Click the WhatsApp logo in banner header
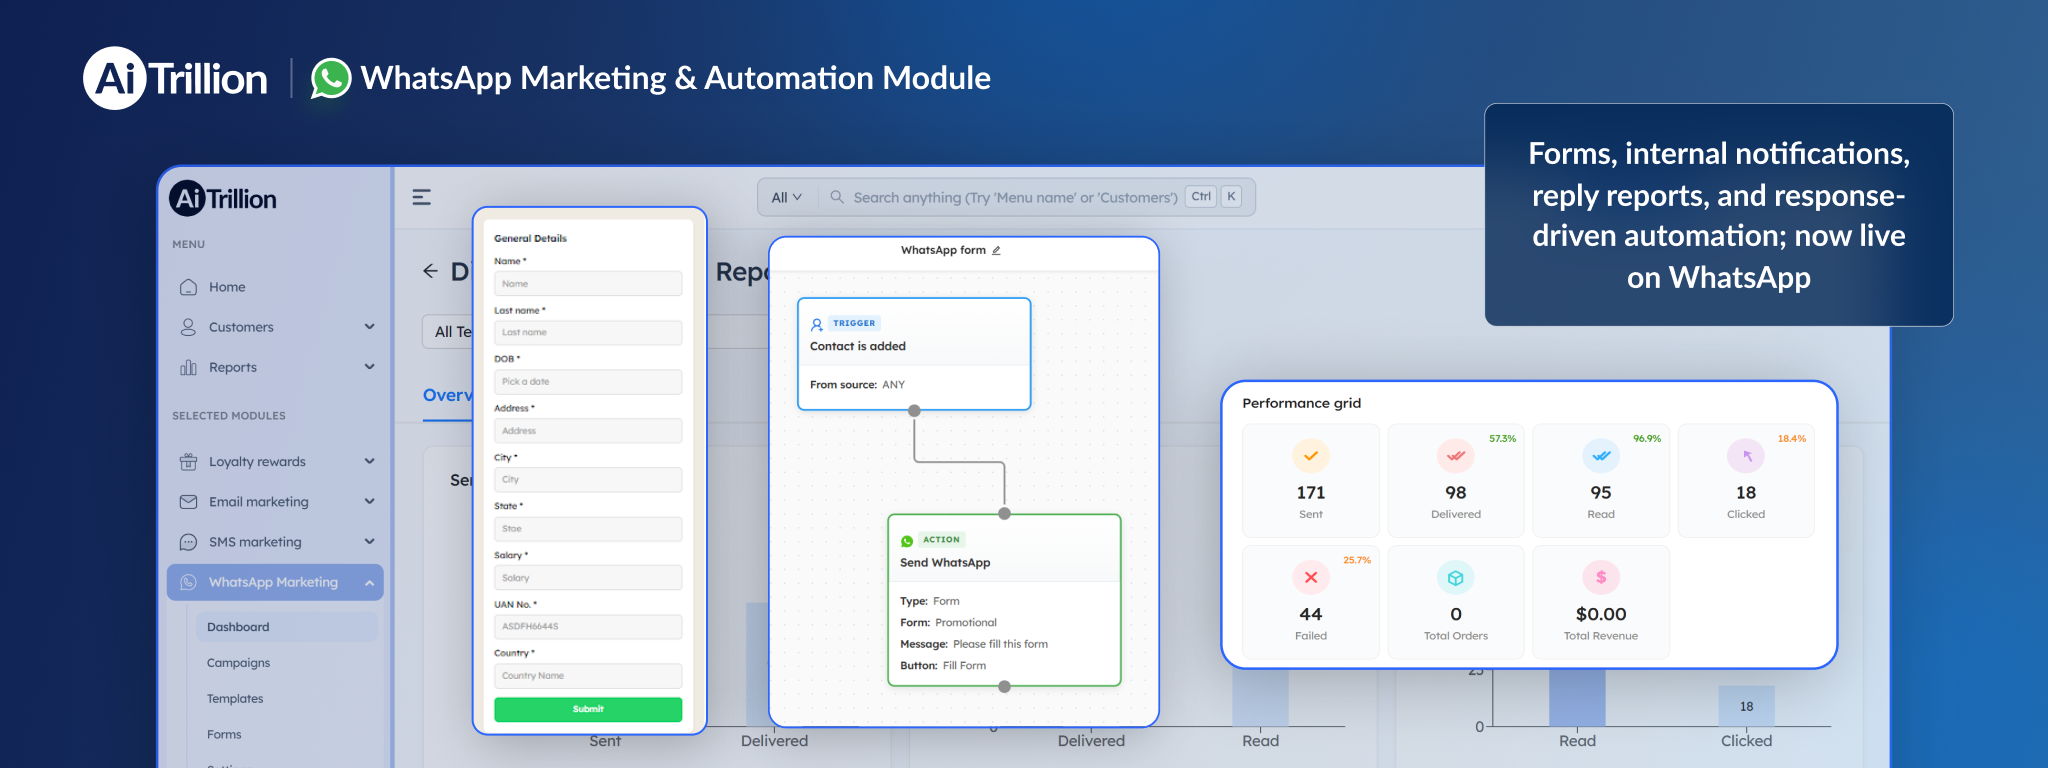Viewport: 2048px width, 768px height. (331, 78)
